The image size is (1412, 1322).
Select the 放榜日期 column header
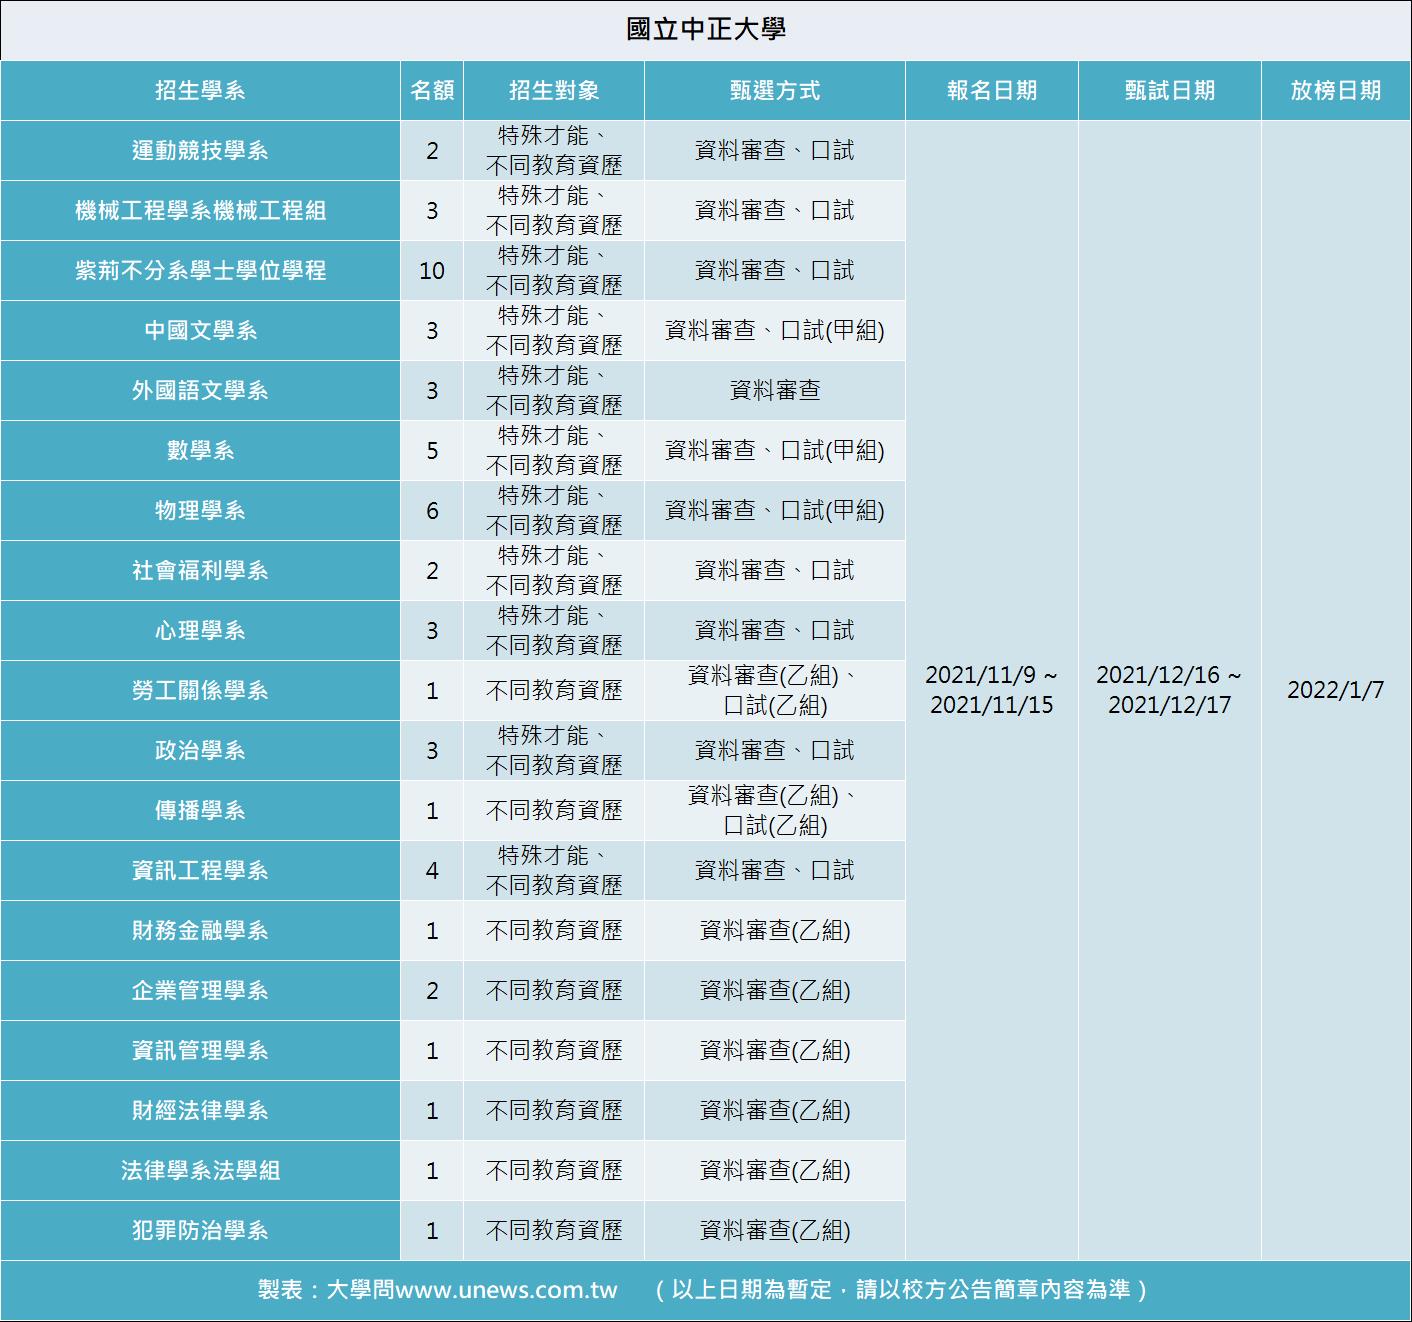pos(1336,91)
